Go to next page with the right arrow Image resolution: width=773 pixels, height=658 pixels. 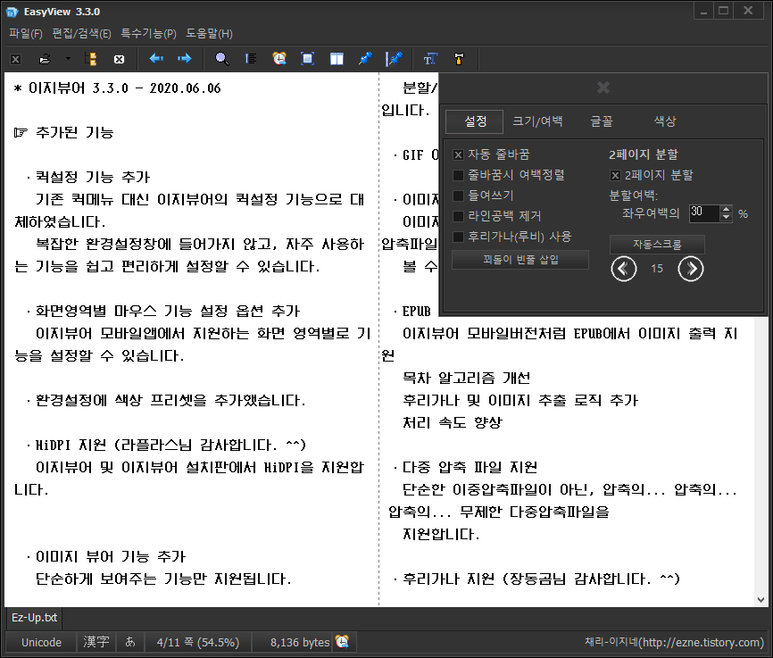point(185,59)
